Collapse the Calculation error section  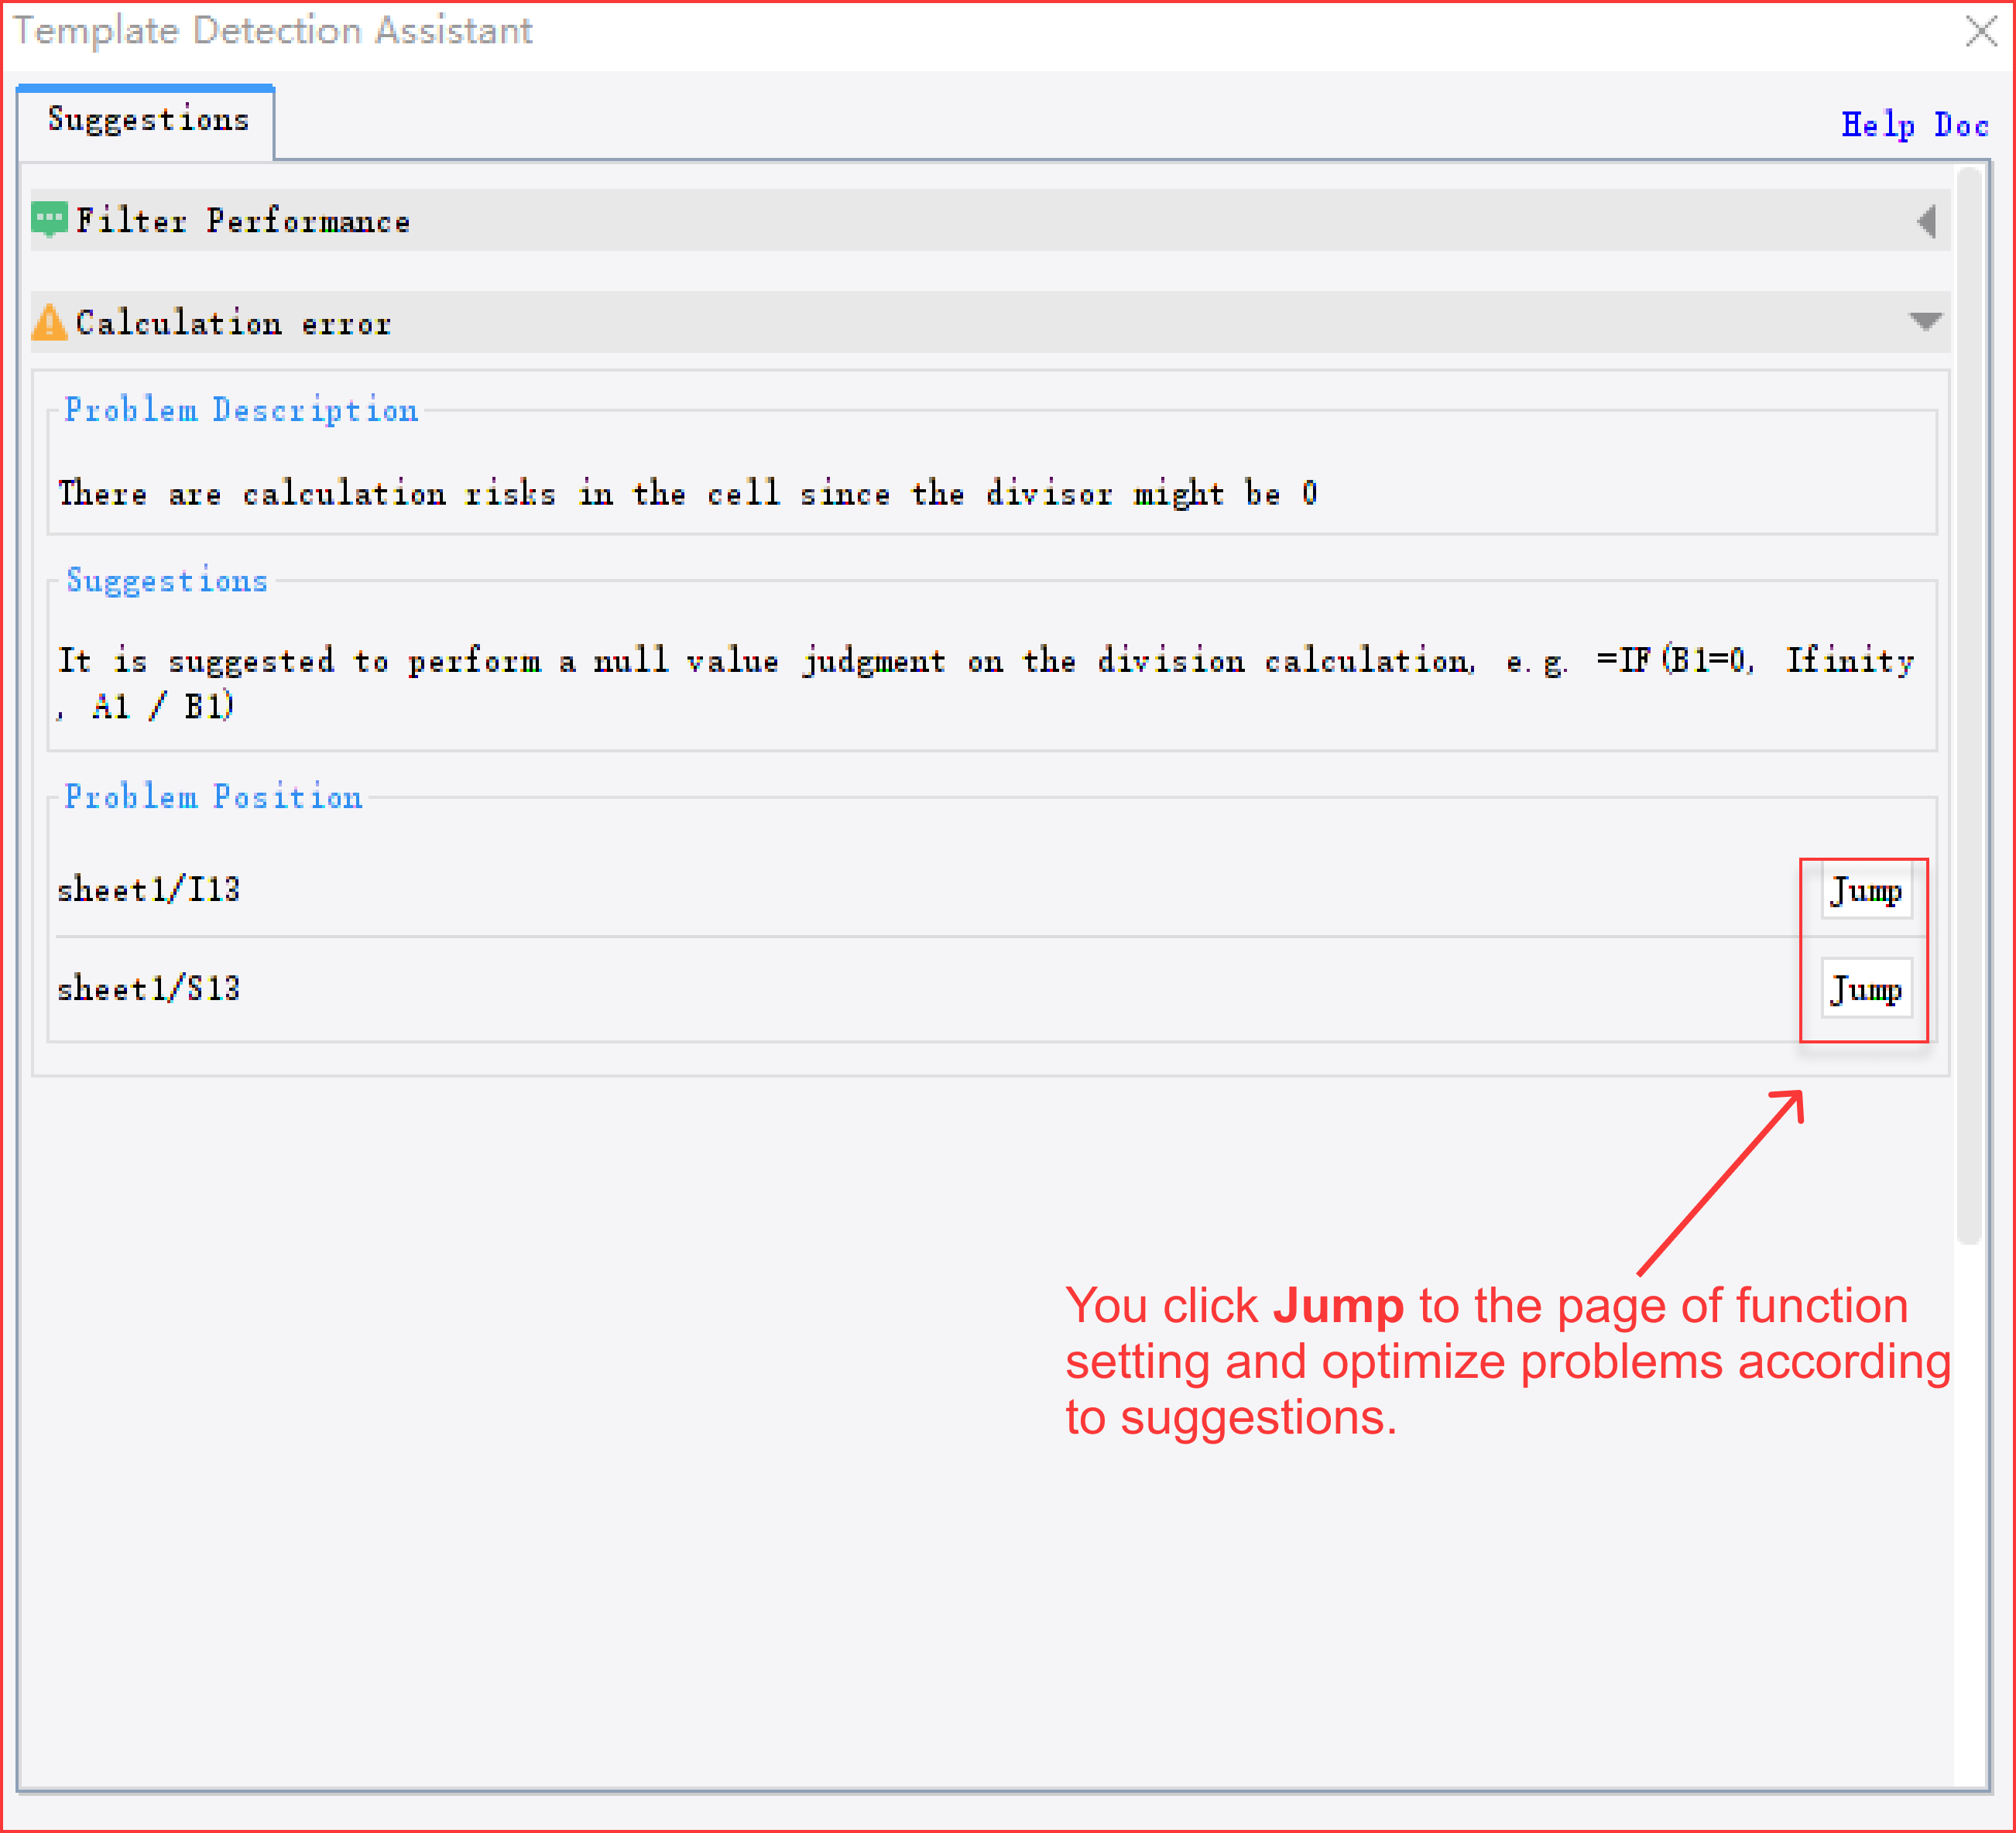pyautogui.click(x=1925, y=322)
